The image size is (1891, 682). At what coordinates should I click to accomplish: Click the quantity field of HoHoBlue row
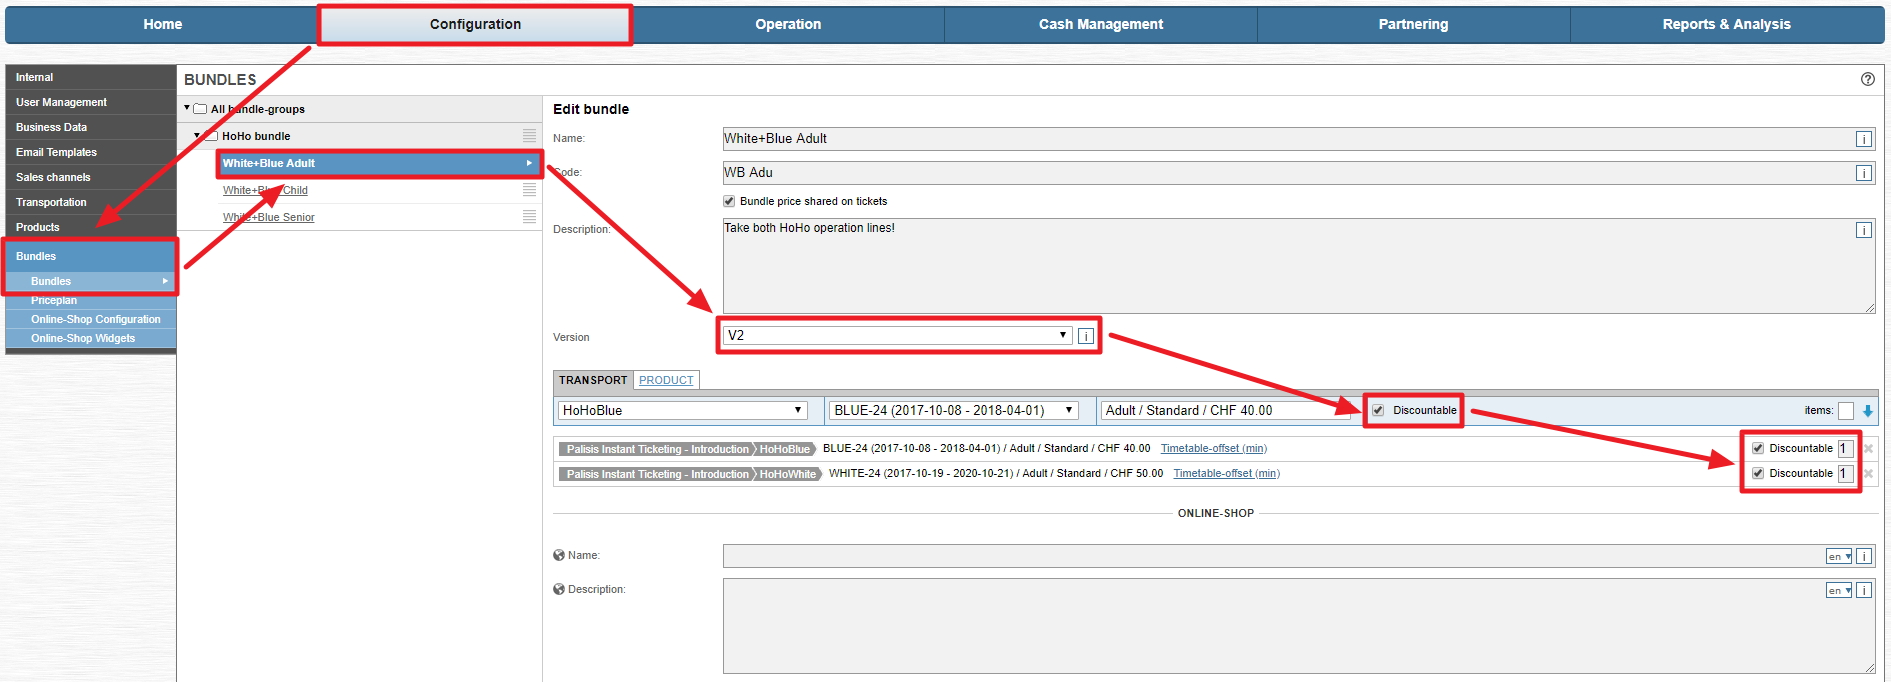pos(1845,448)
